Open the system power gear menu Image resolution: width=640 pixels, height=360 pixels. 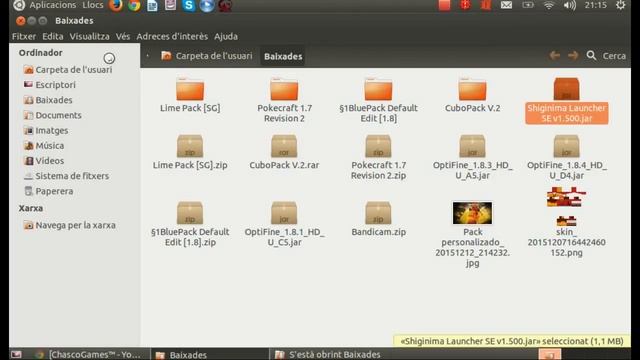point(620,5)
